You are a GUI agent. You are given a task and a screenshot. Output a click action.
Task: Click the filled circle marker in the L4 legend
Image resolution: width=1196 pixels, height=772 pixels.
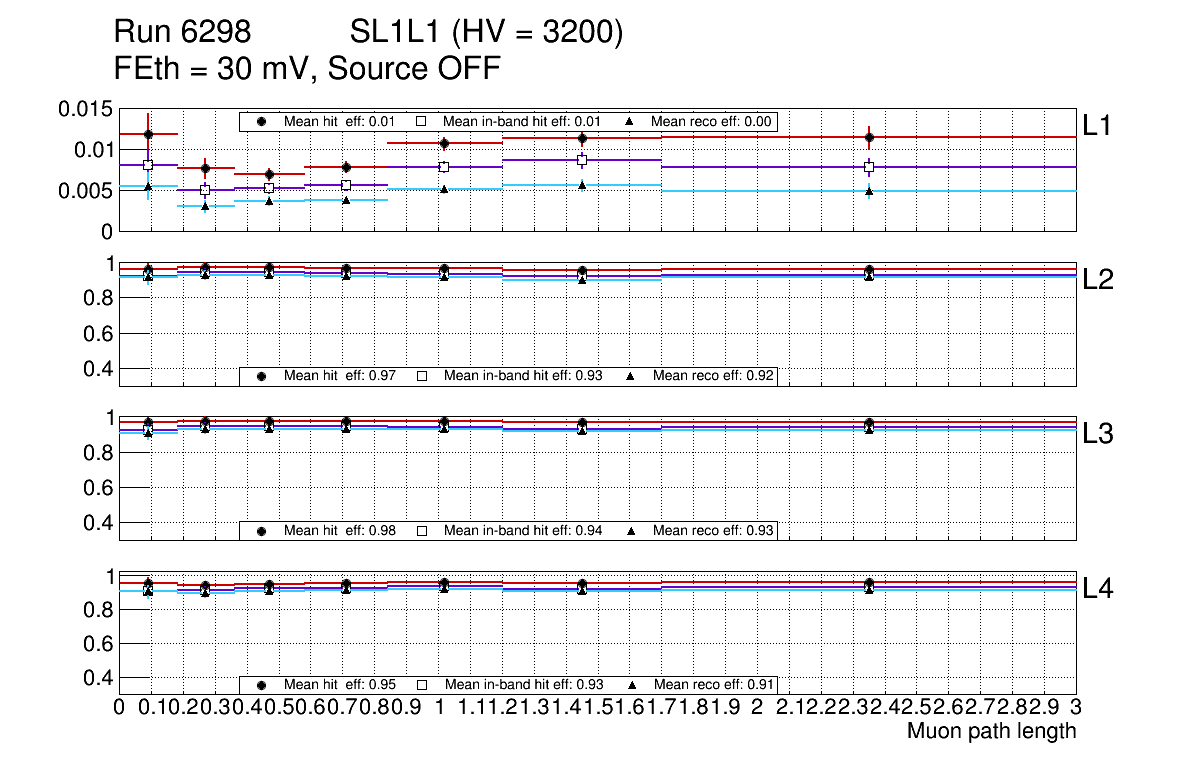(262, 685)
